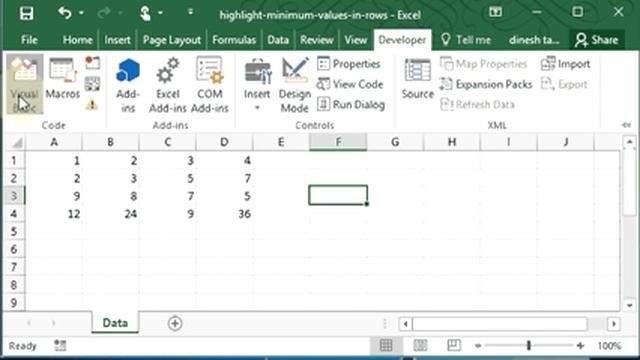Viewport: 640px width, 360px height.
Task: Open Excel Add-ins manager
Action: point(167,85)
